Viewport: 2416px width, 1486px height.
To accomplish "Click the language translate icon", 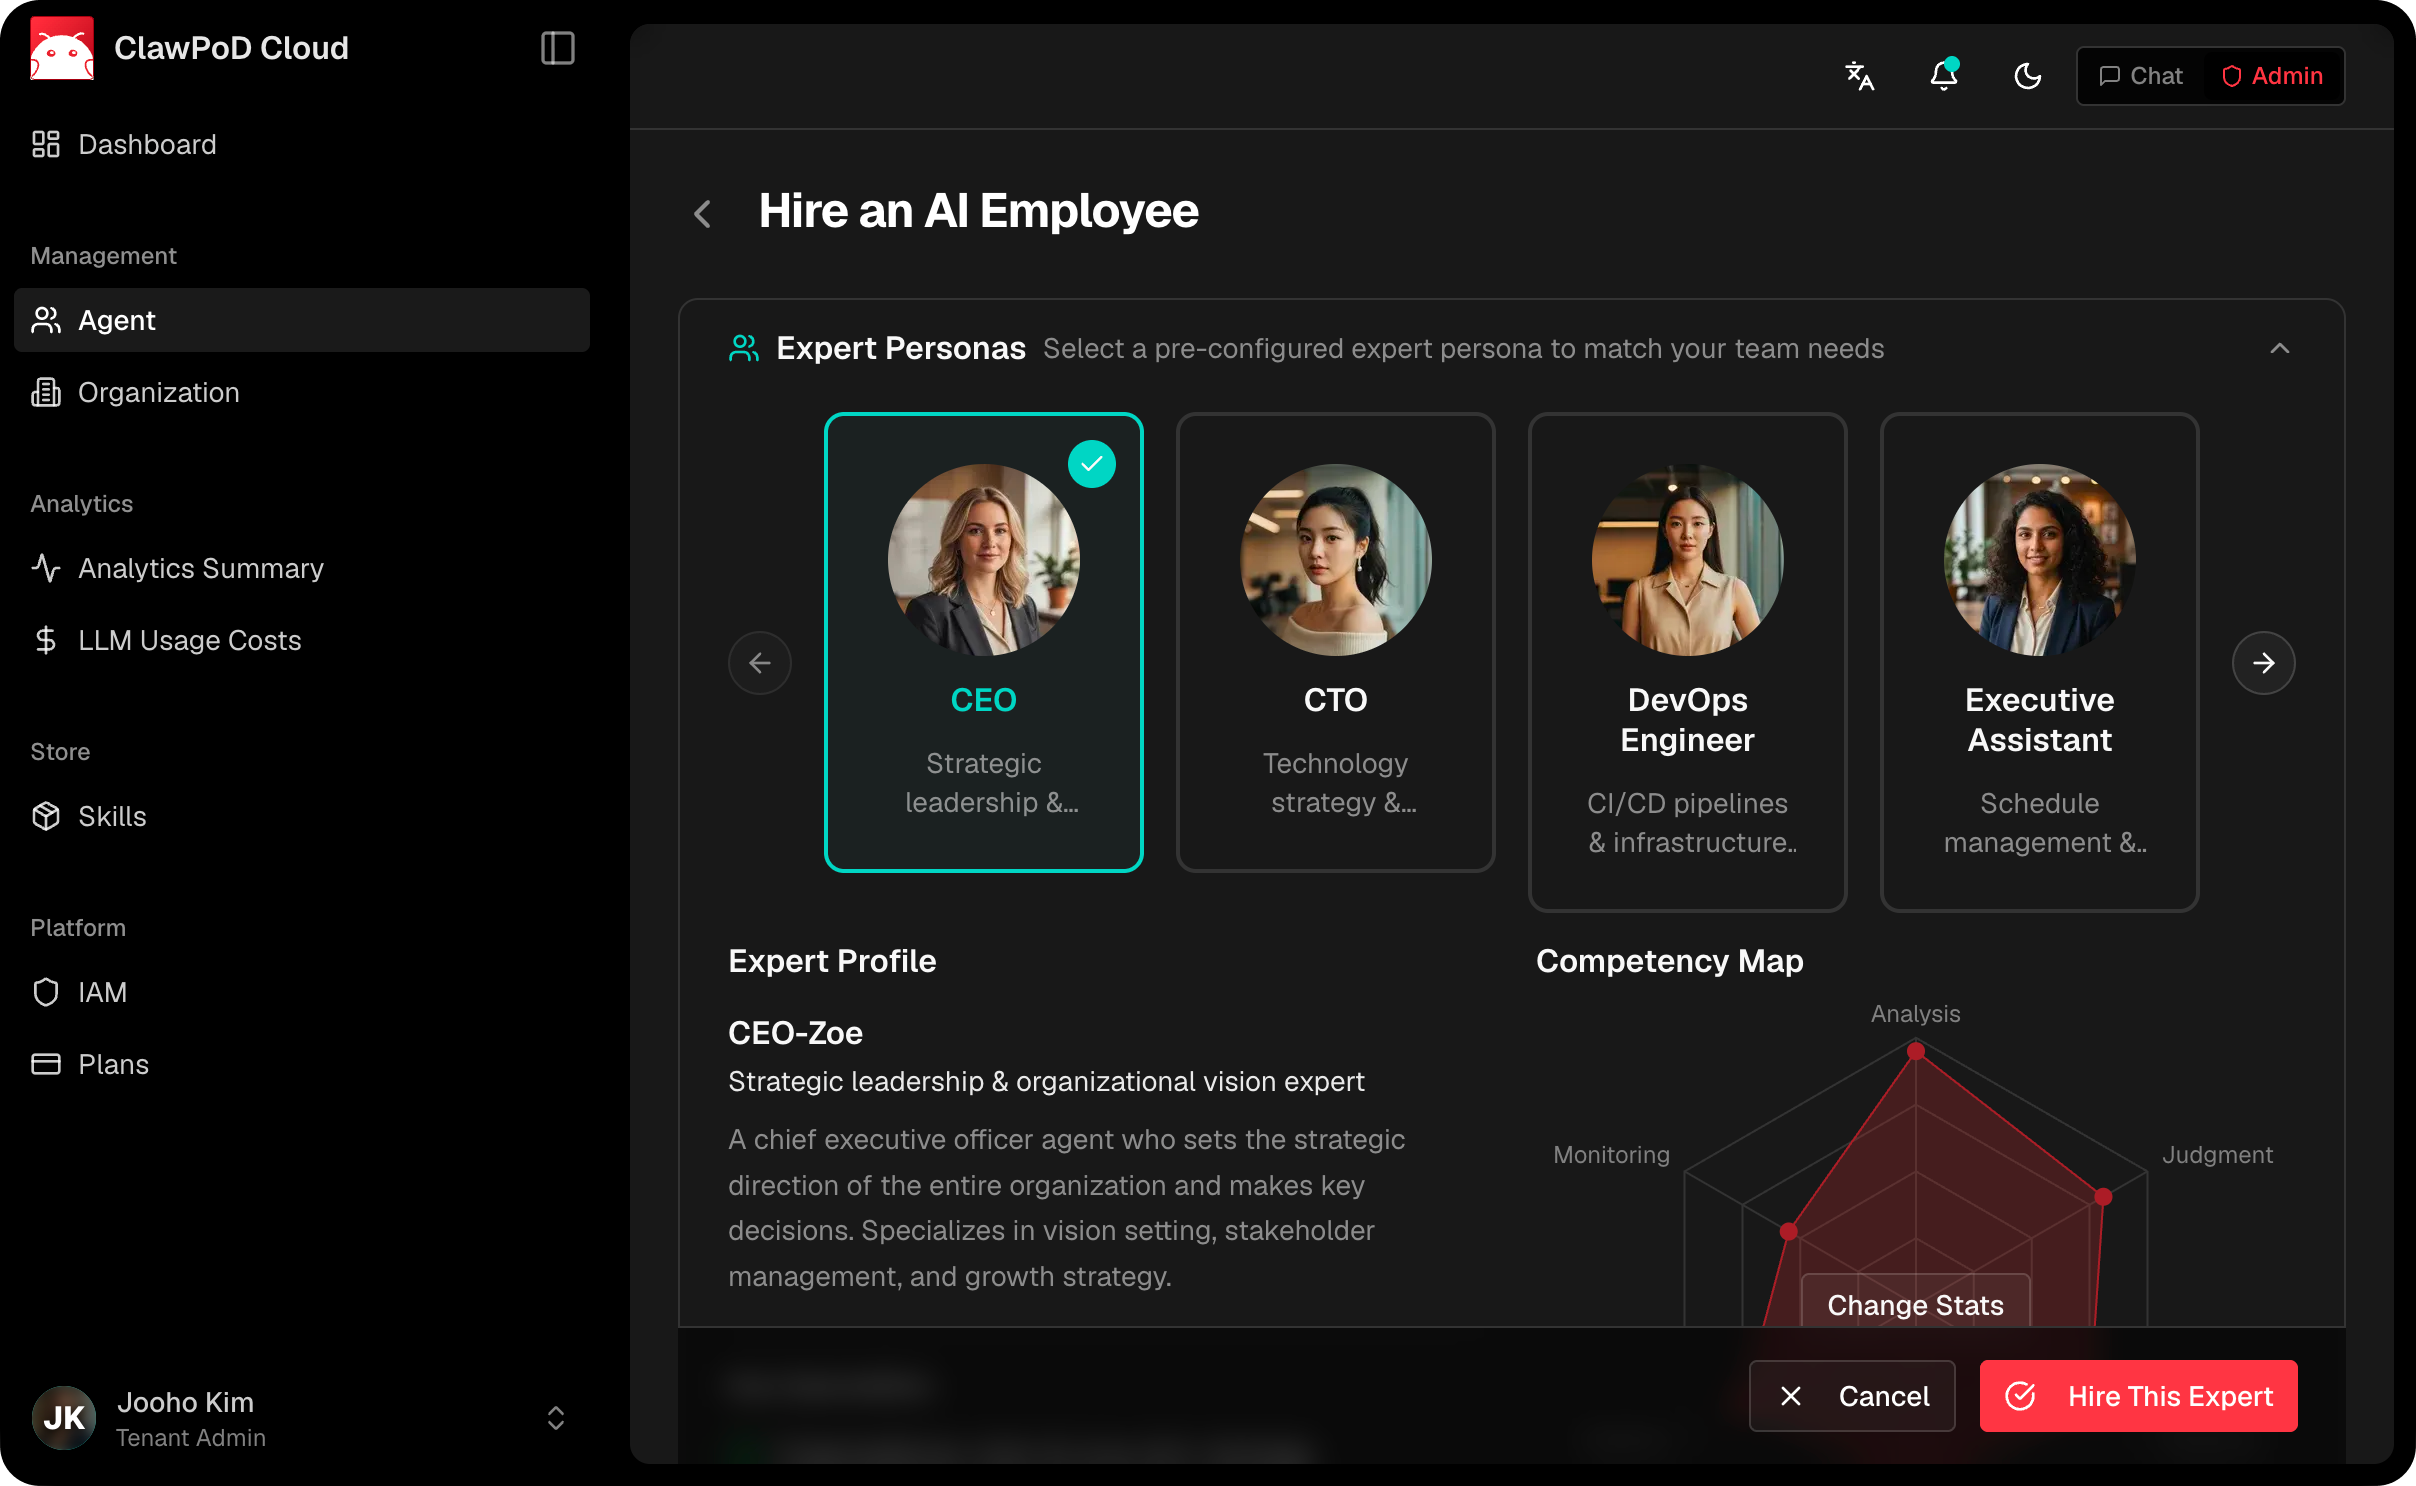I will pyautogui.click(x=1859, y=76).
